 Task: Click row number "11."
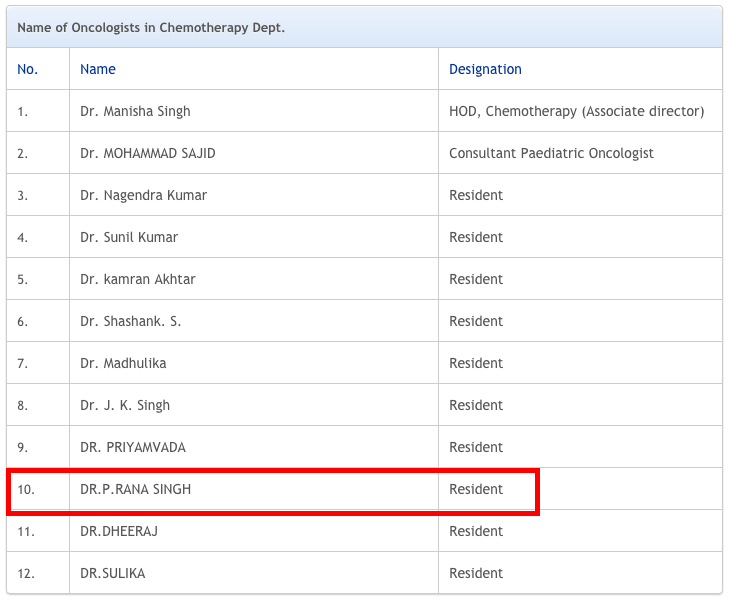[26, 532]
